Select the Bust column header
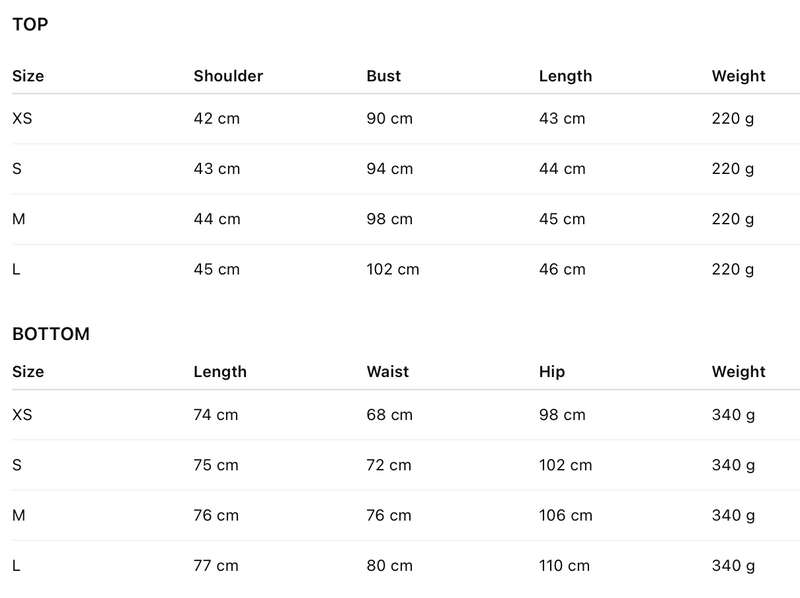800x598 pixels. [385, 76]
